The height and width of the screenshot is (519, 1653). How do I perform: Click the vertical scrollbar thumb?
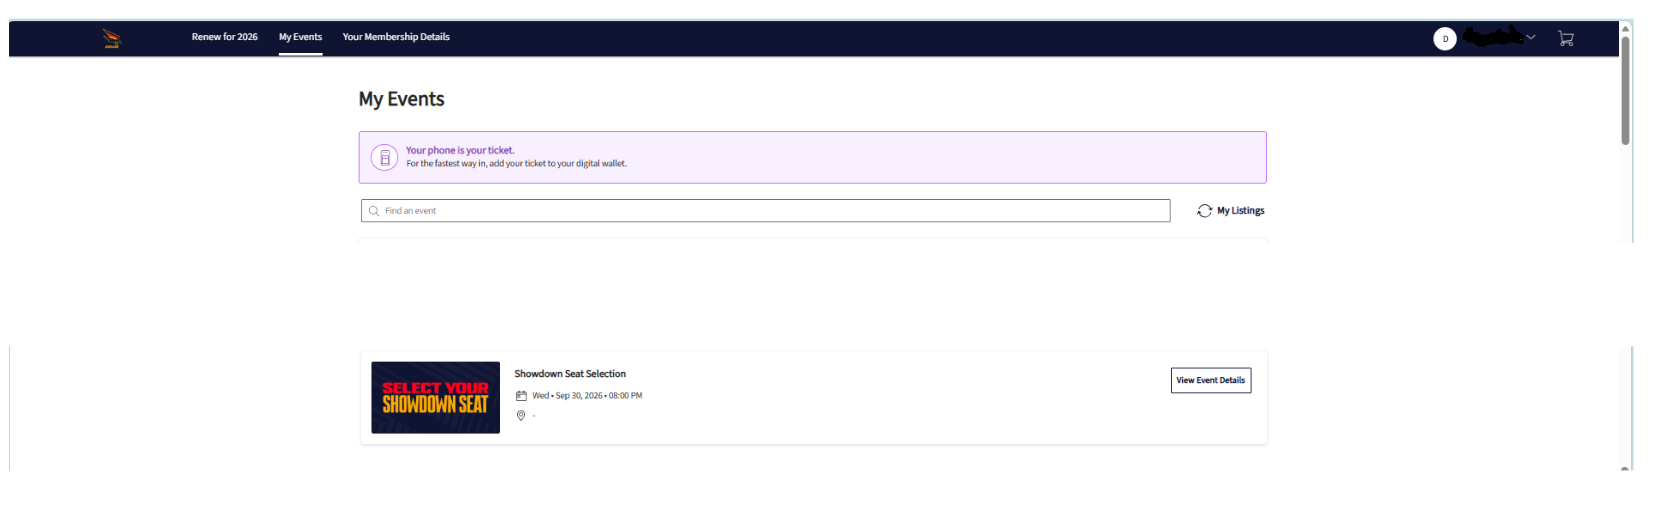click(x=1625, y=90)
